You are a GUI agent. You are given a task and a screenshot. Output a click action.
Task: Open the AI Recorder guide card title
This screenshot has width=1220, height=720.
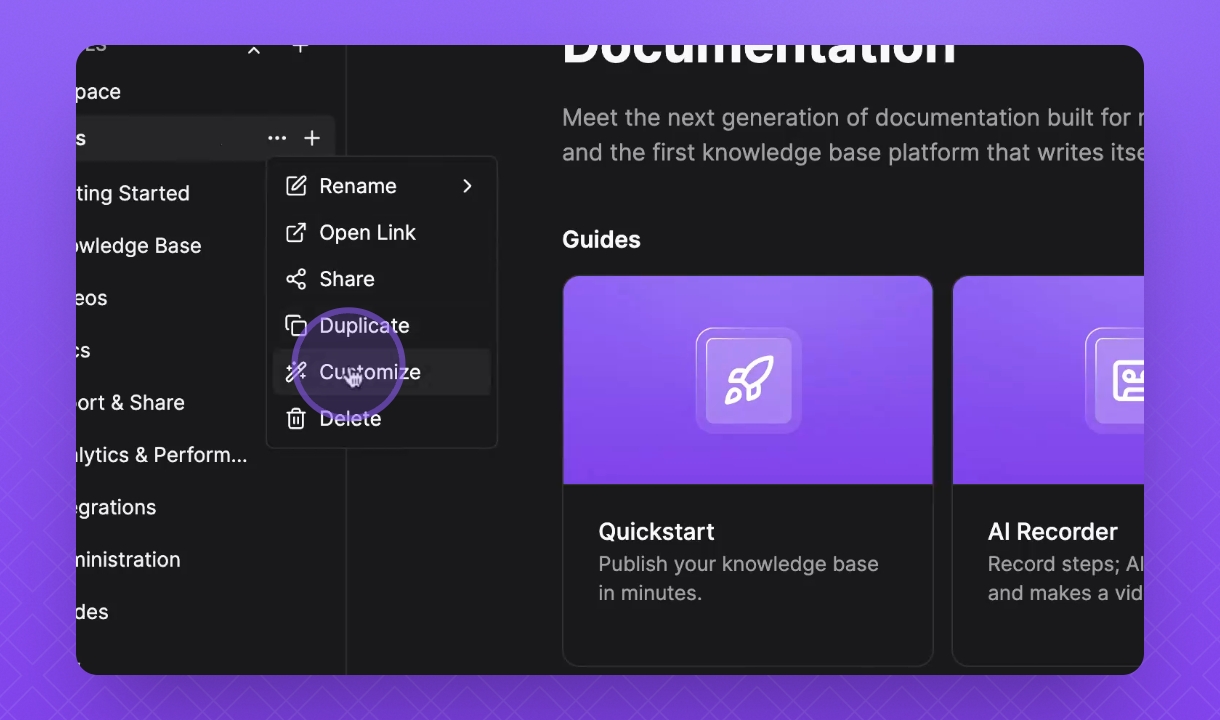(1052, 532)
